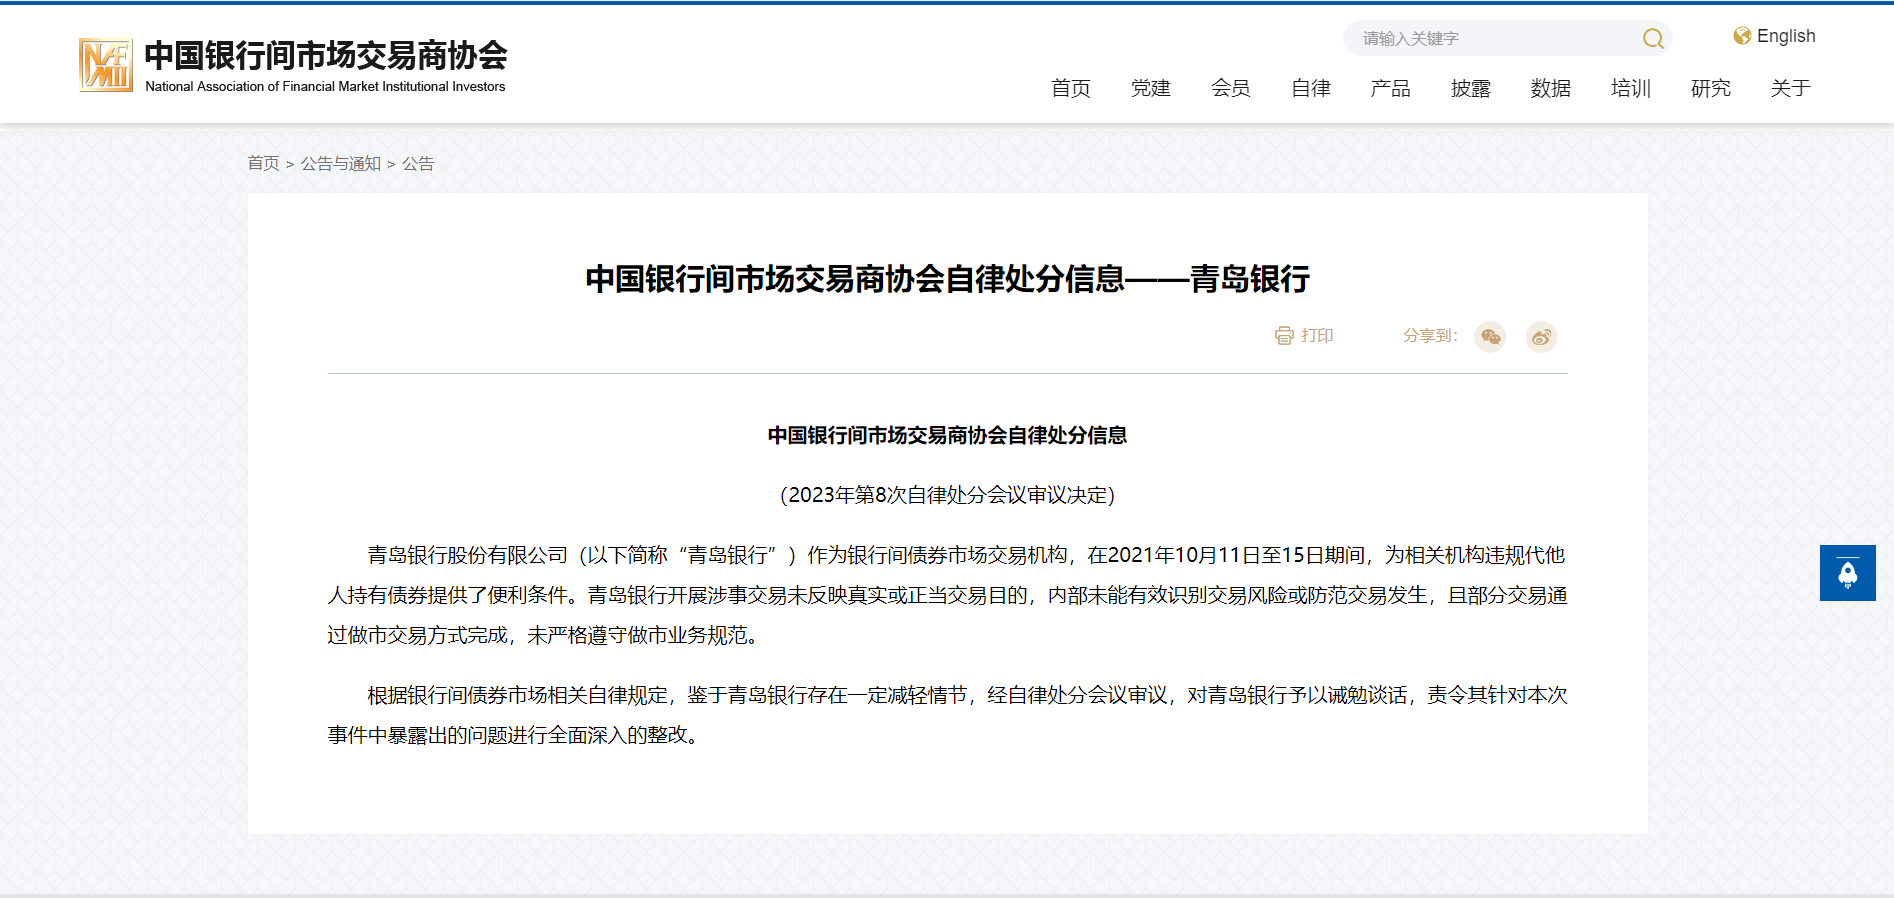The width and height of the screenshot is (1894, 898).
Task: Open the 党建 navigation menu
Action: point(1150,88)
